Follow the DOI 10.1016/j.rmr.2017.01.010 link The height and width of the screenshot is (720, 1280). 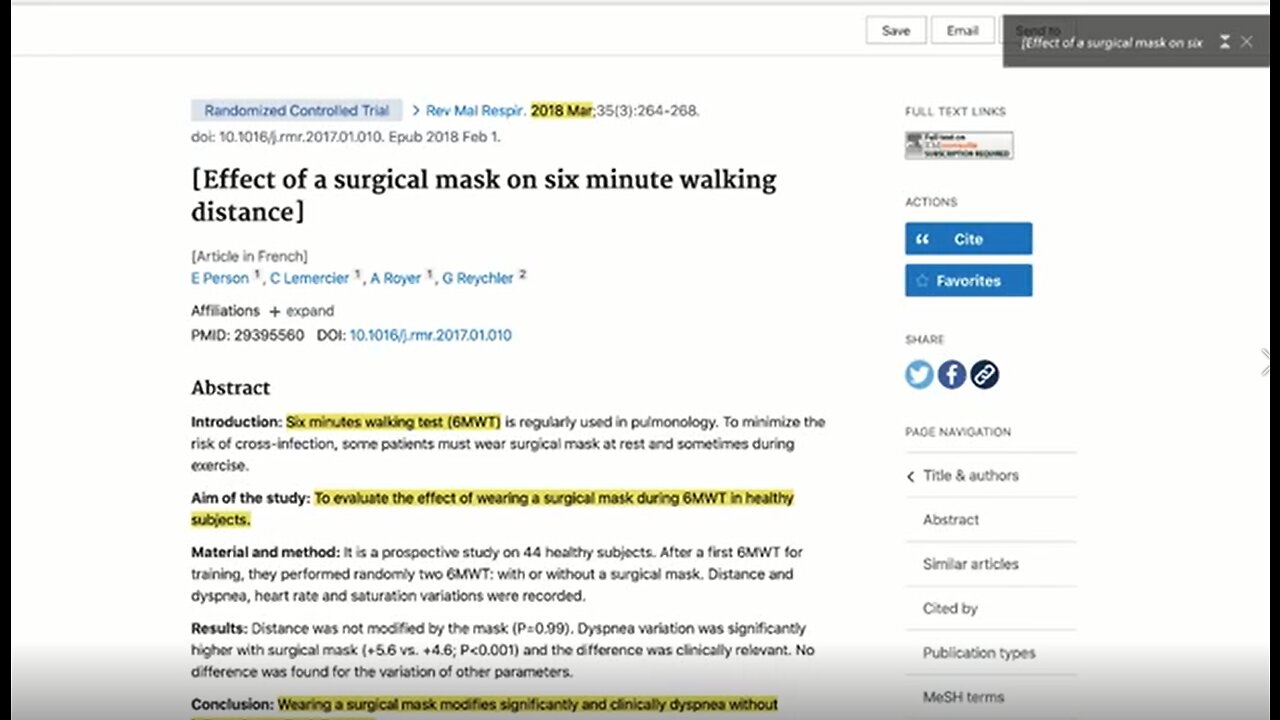(430, 336)
